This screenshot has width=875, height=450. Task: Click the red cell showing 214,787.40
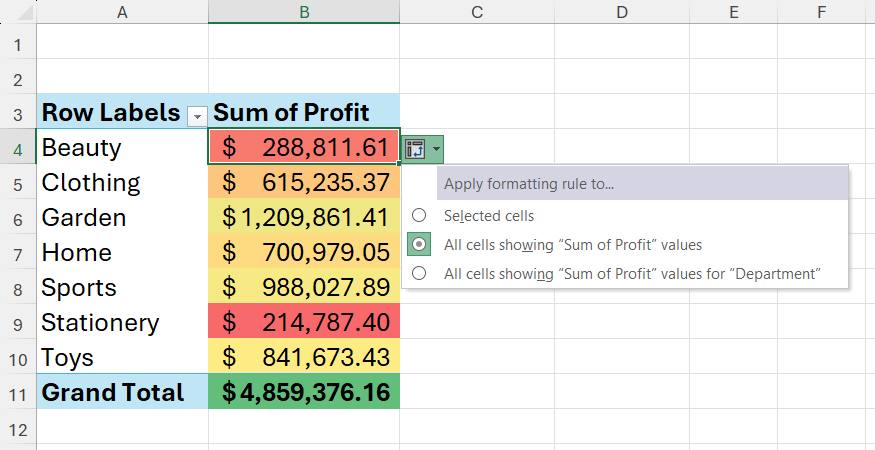point(304,321)
